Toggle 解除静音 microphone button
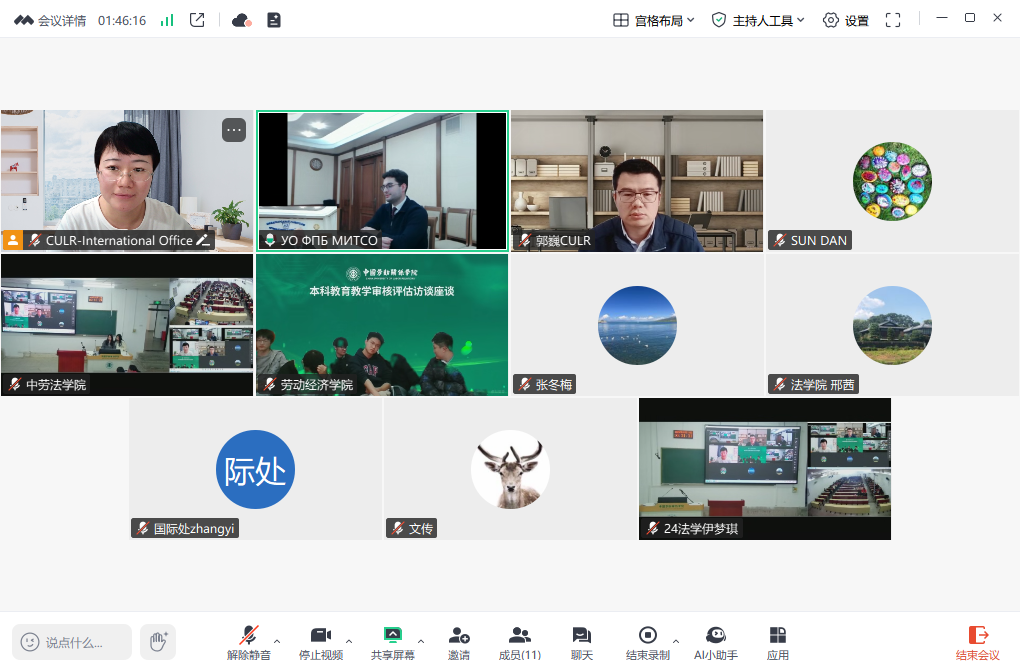 coord(248,642)
